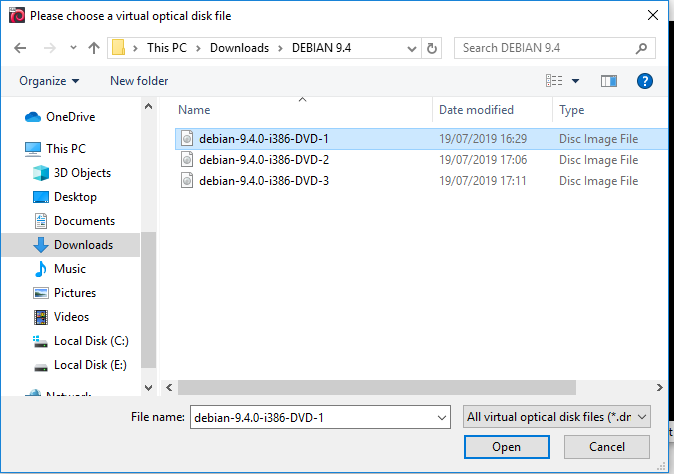Expand the address bar history dropdown
The width and height of the screenshot is (674, 474).
tap(411, 48)
